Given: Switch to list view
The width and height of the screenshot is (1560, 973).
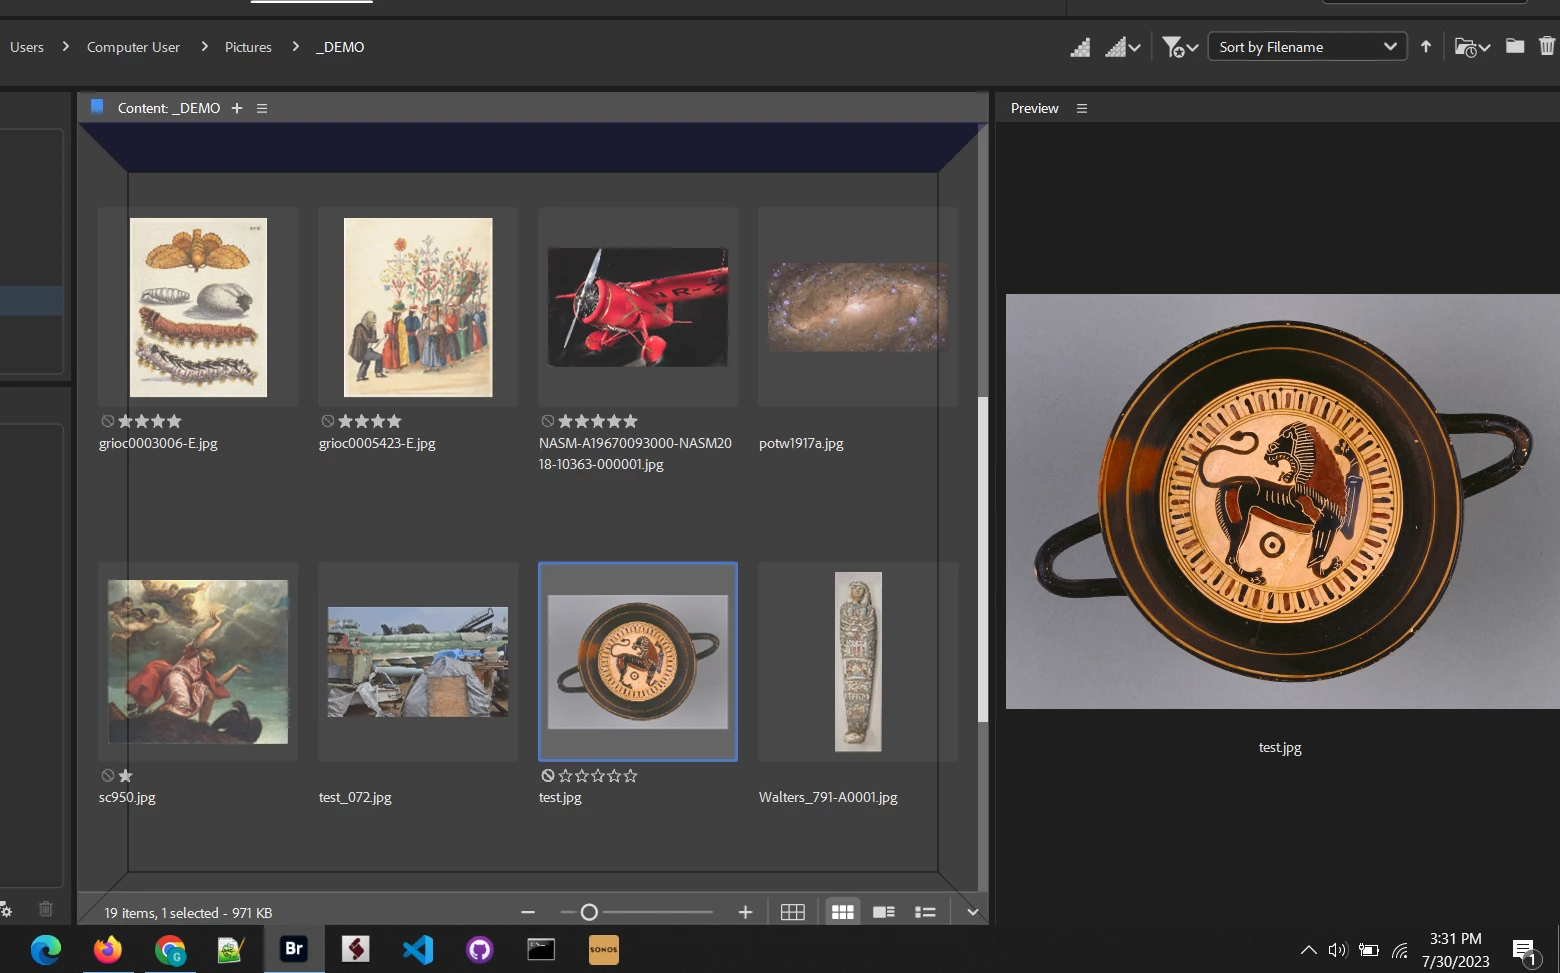Looking at the screenshot, I should (x=925, y=912).
